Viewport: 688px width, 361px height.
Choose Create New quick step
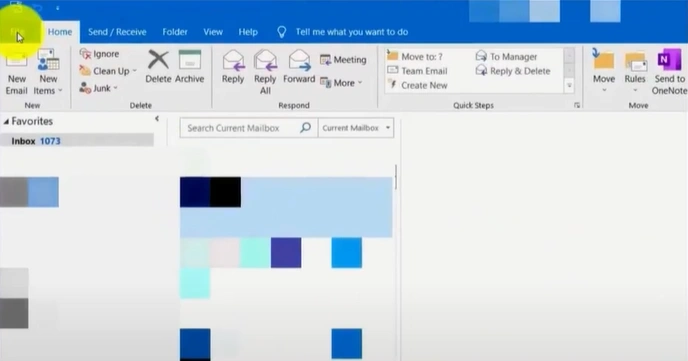[417, 86]
